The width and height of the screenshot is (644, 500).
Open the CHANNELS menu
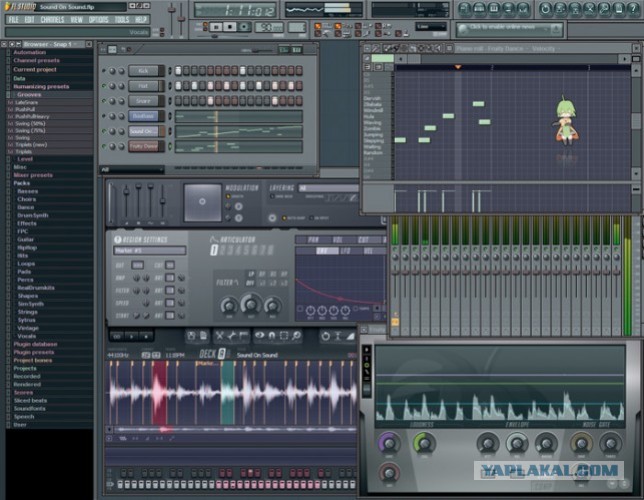click(x=52, y=20)
